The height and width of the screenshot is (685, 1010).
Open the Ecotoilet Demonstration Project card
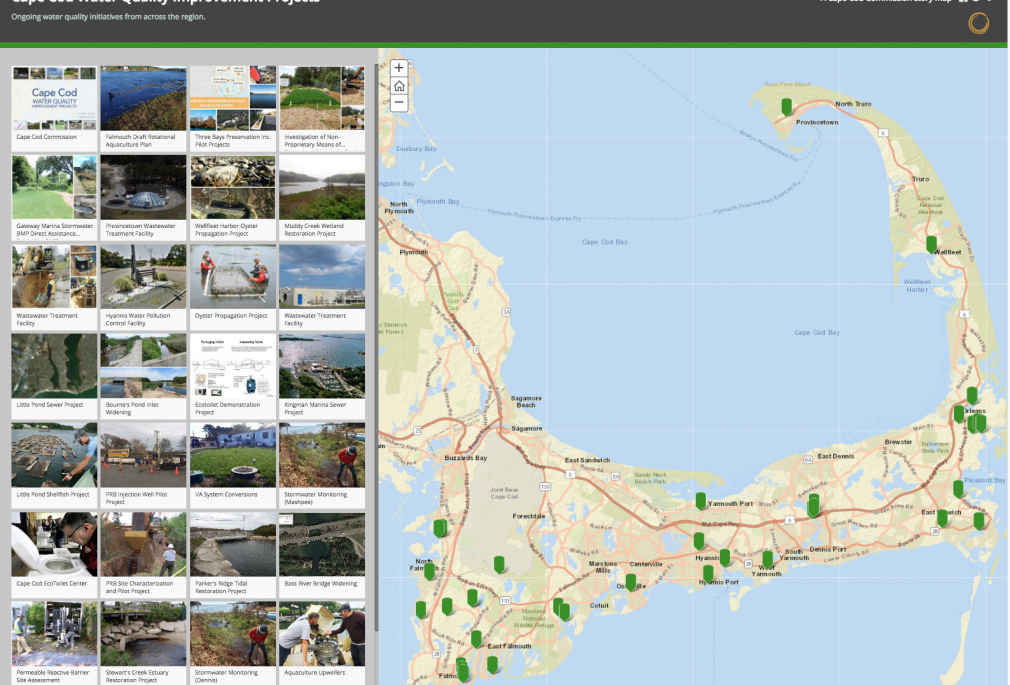[233, 376]
